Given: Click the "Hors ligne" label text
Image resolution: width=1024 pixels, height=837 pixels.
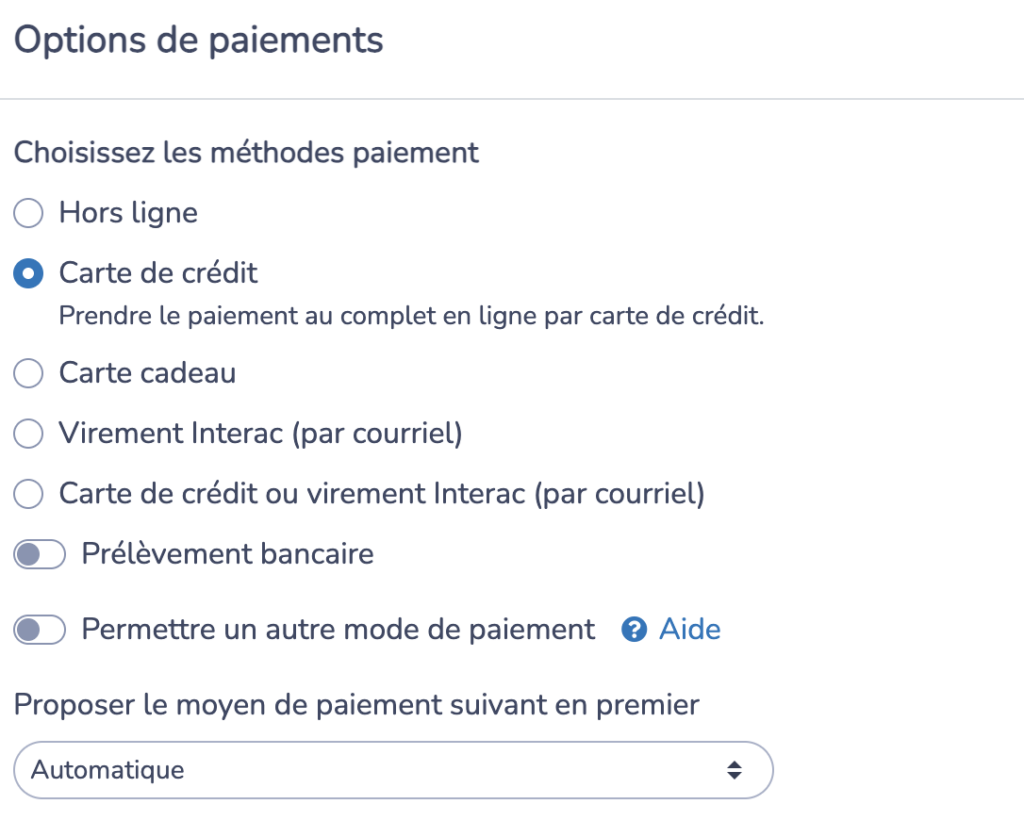Looking at the screenshot, I should coord(128,213).
